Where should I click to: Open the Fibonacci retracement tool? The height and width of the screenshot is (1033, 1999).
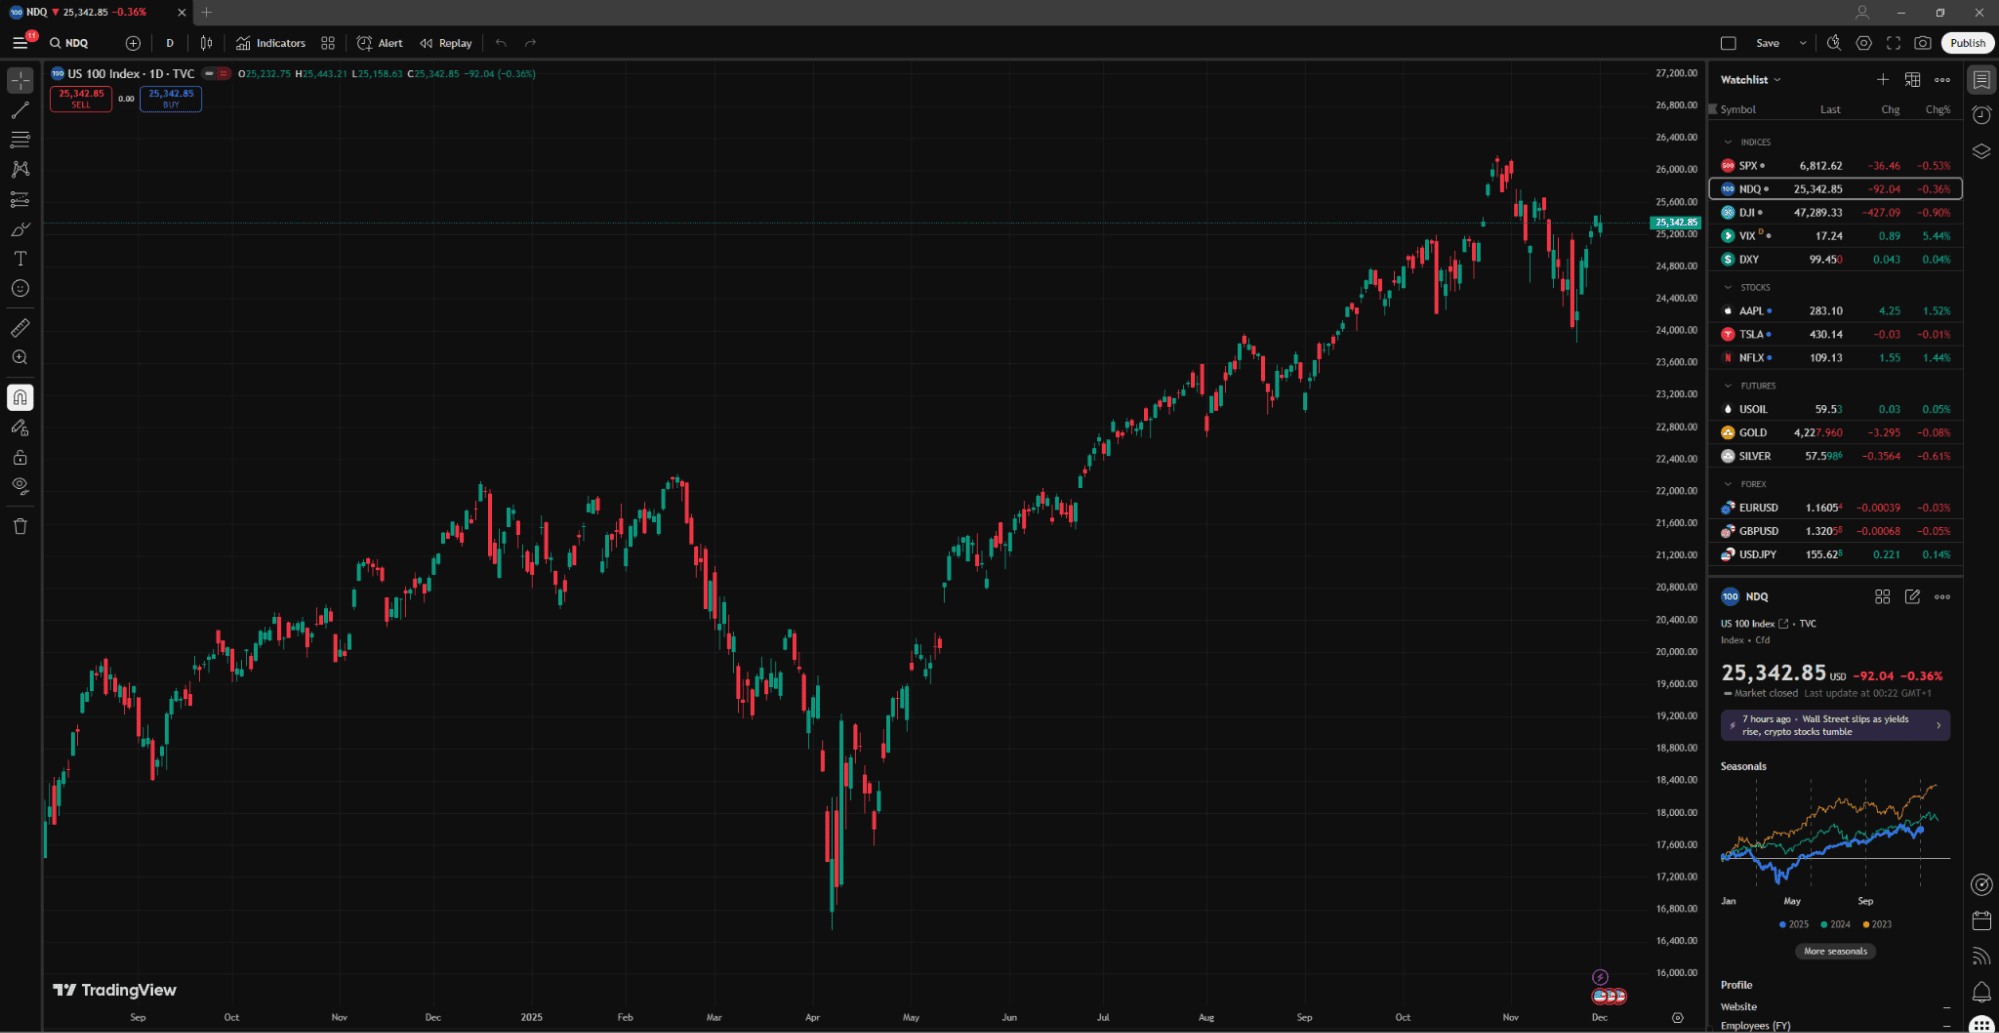20,140
